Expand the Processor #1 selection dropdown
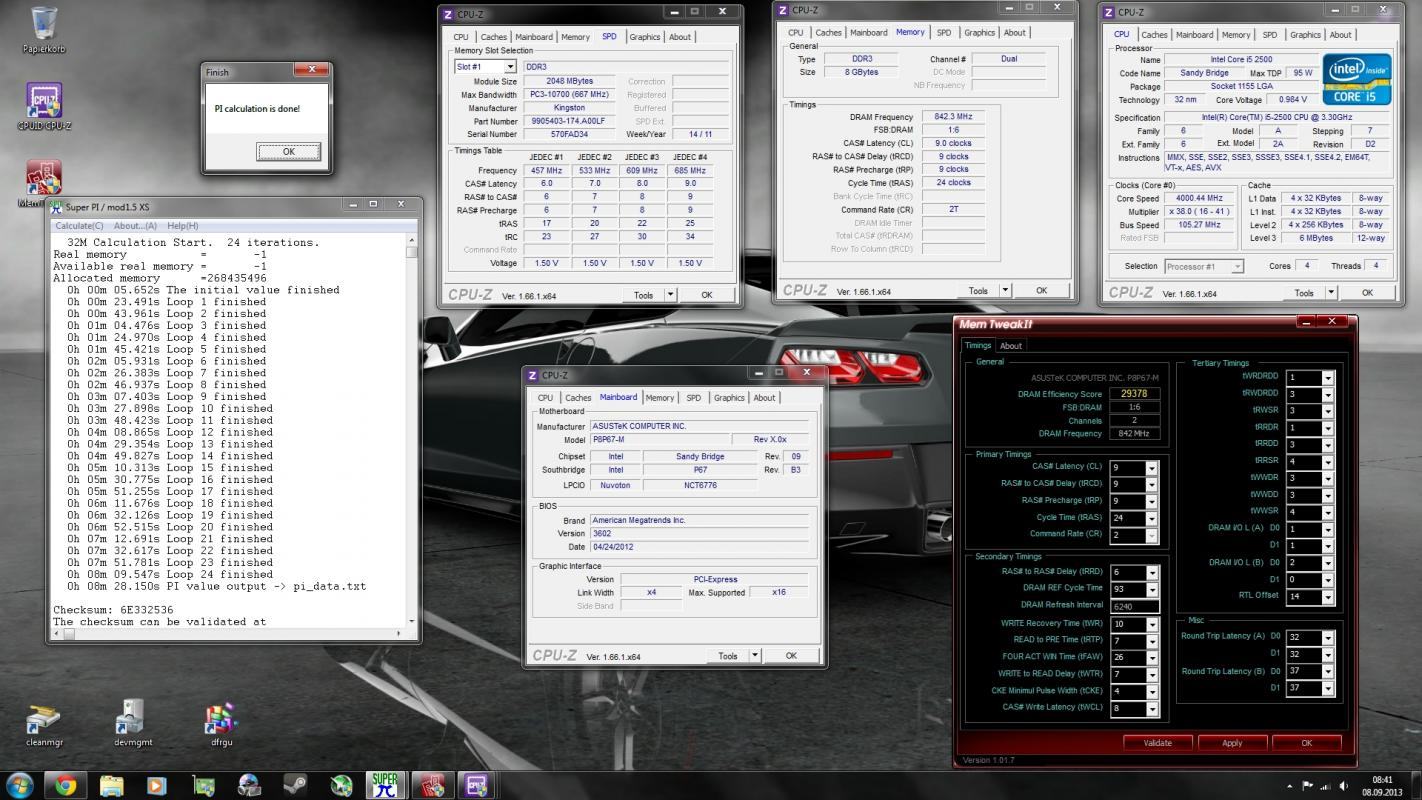The image size is (1422, 800). [1236, 267]
